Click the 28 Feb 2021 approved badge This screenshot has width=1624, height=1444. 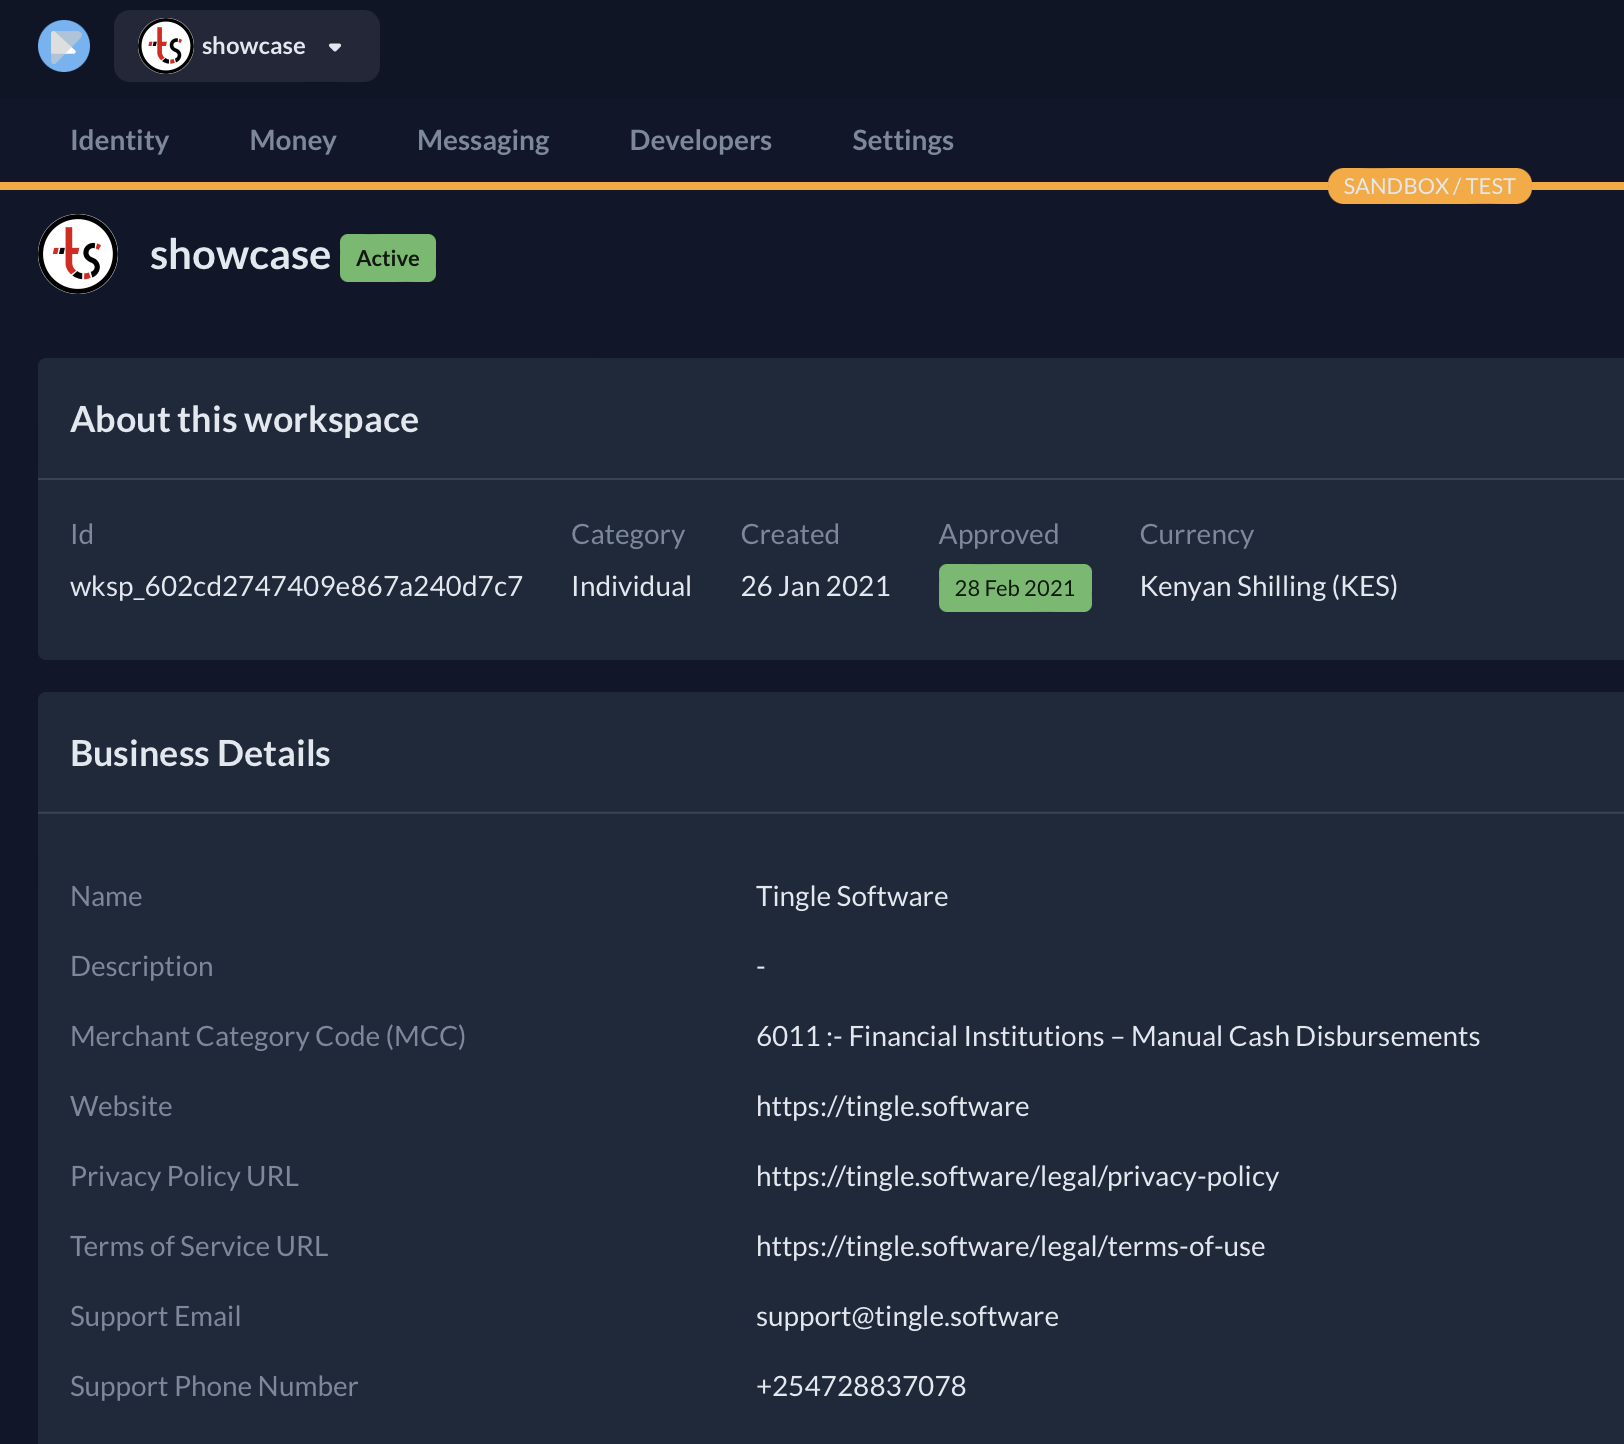pyautogui.click(x=1015, y=588)
